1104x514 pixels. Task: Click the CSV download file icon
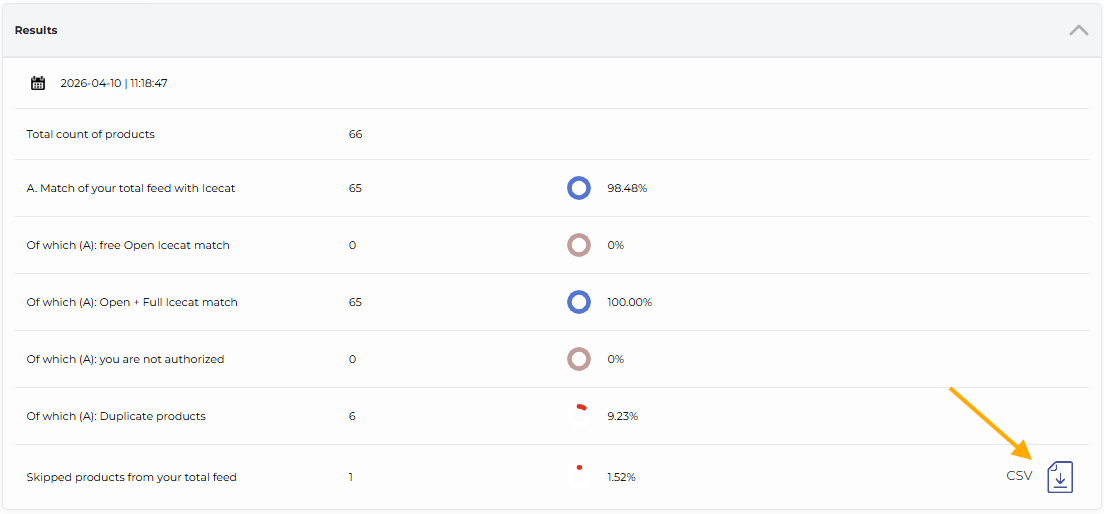[x=1060, y=477]
